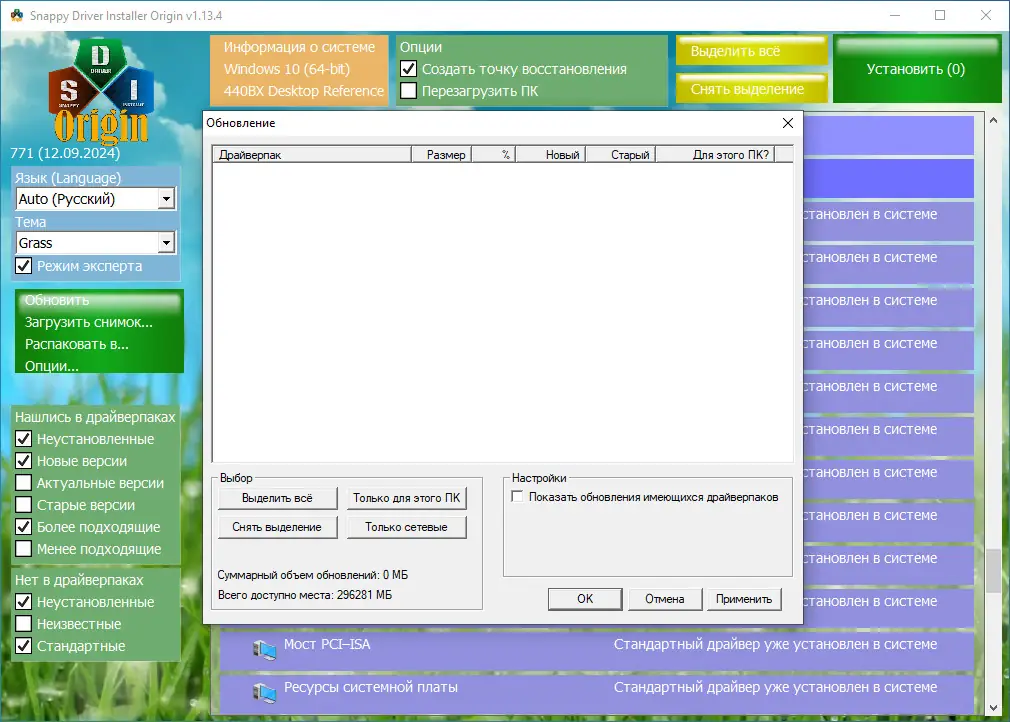This screenshot has width=1010, height=722.
Task: Check the Старые версии filter
Action: tap(22, 505)
